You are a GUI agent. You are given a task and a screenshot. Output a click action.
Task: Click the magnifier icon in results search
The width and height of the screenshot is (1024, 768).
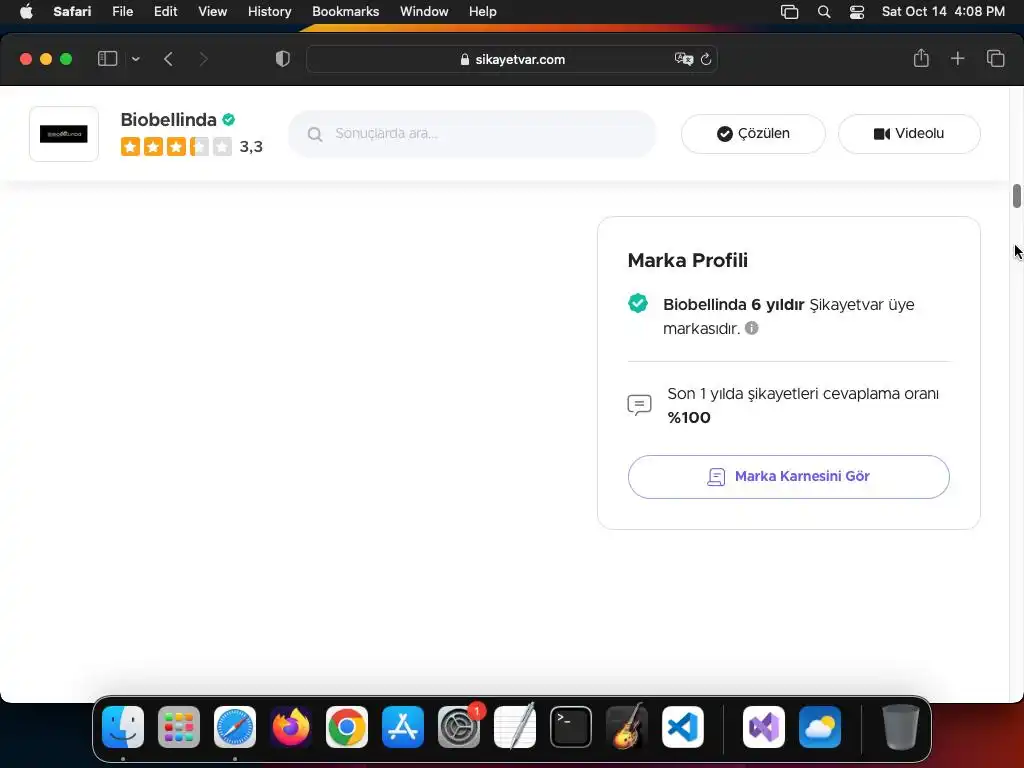[315, 135]
